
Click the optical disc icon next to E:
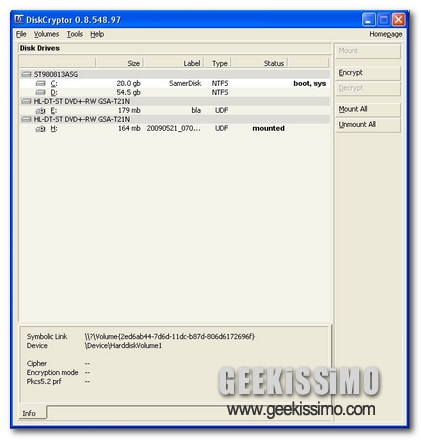[x=41, y=110]
